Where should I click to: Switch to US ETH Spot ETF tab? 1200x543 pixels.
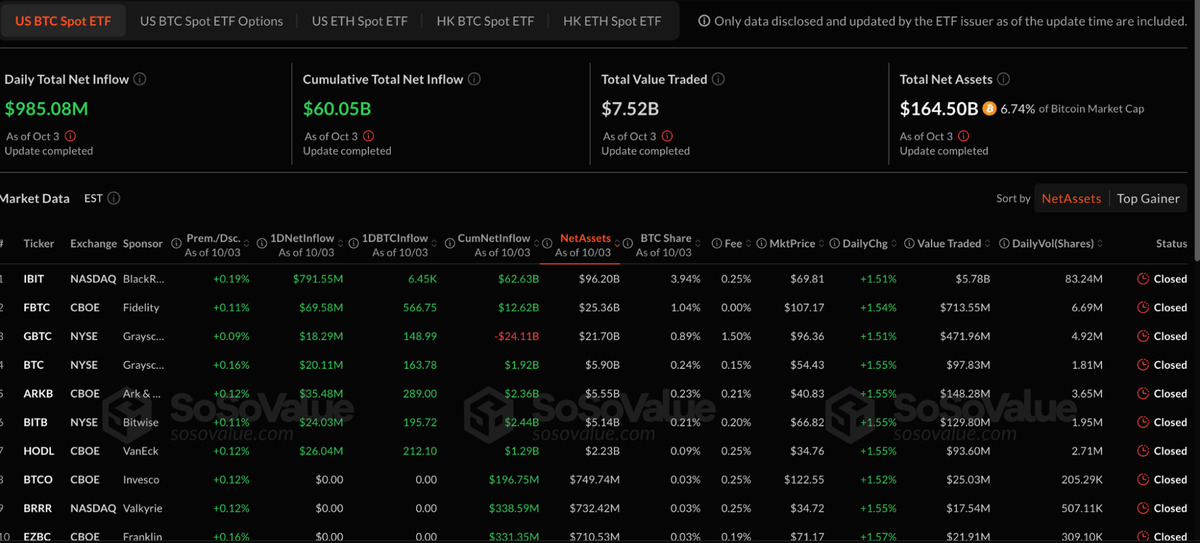coord(359,21)
